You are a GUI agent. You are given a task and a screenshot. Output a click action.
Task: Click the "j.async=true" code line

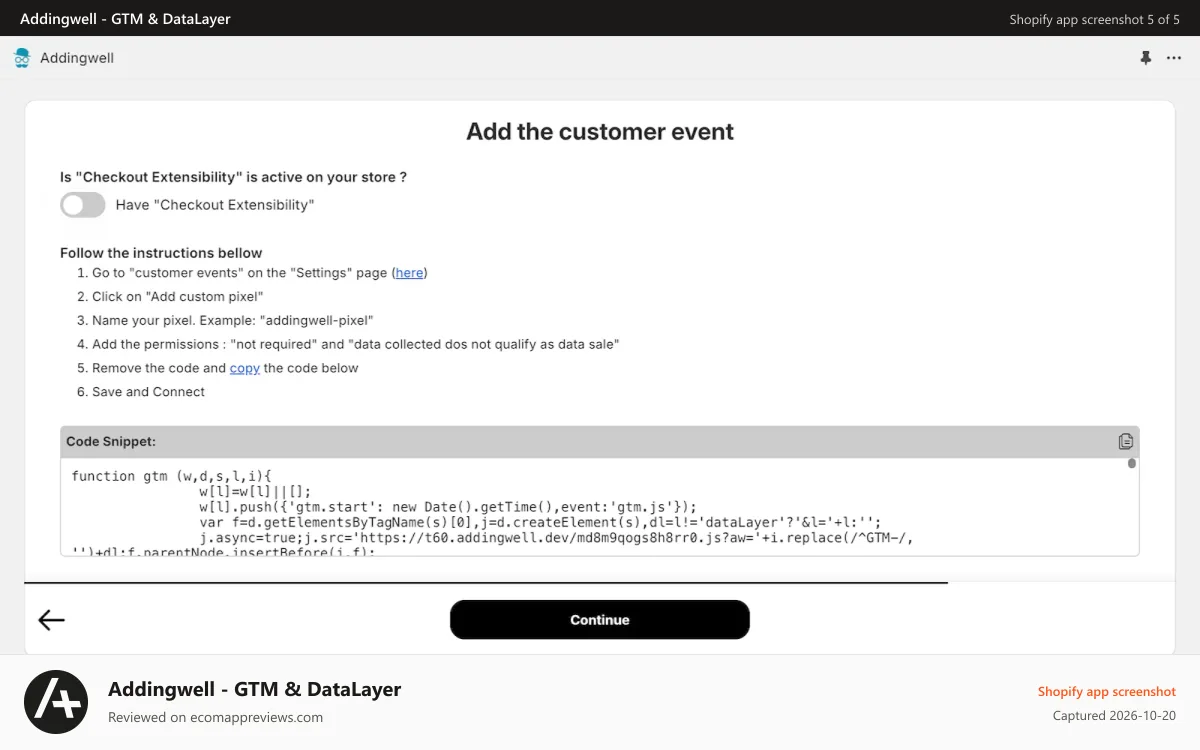[x=556, y=537]
